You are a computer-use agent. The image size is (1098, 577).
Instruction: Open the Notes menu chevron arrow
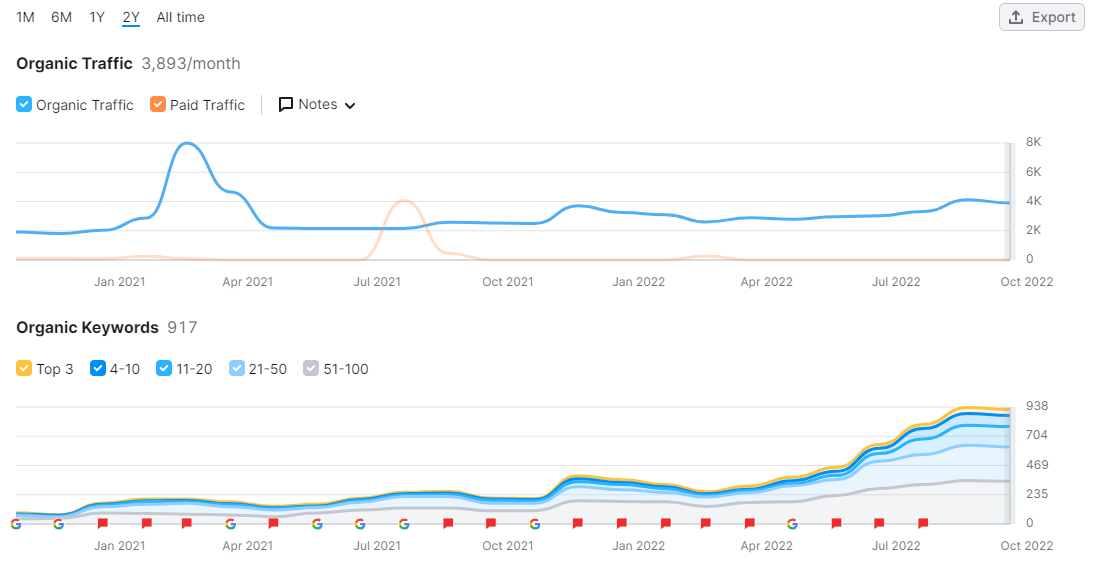click(350, 106)
